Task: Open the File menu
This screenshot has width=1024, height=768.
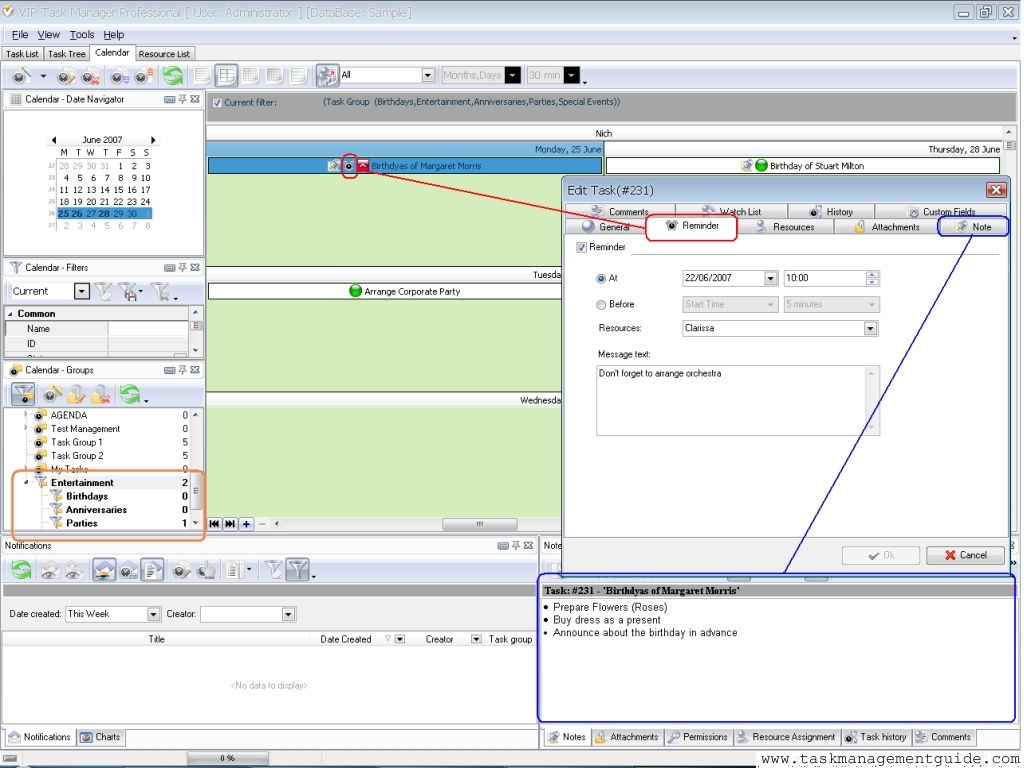Action: [20, 35]
